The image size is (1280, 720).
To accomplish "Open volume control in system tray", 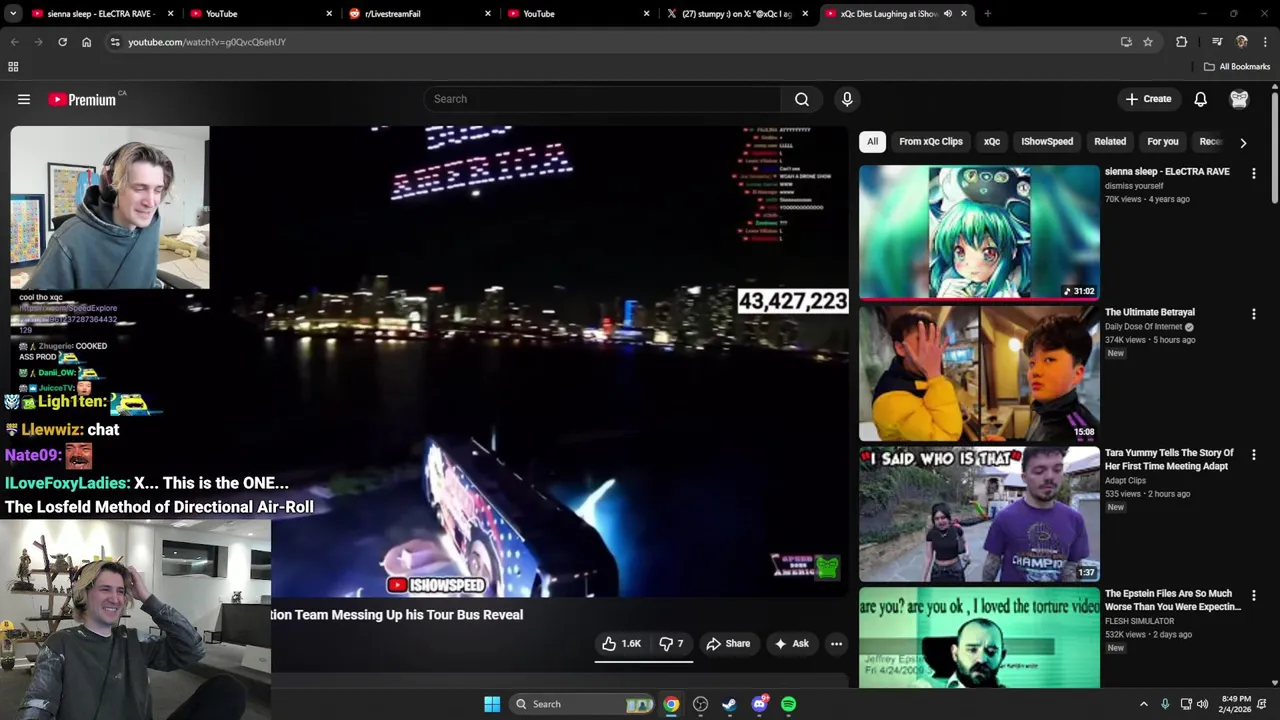I will [x=1202, y=704].
